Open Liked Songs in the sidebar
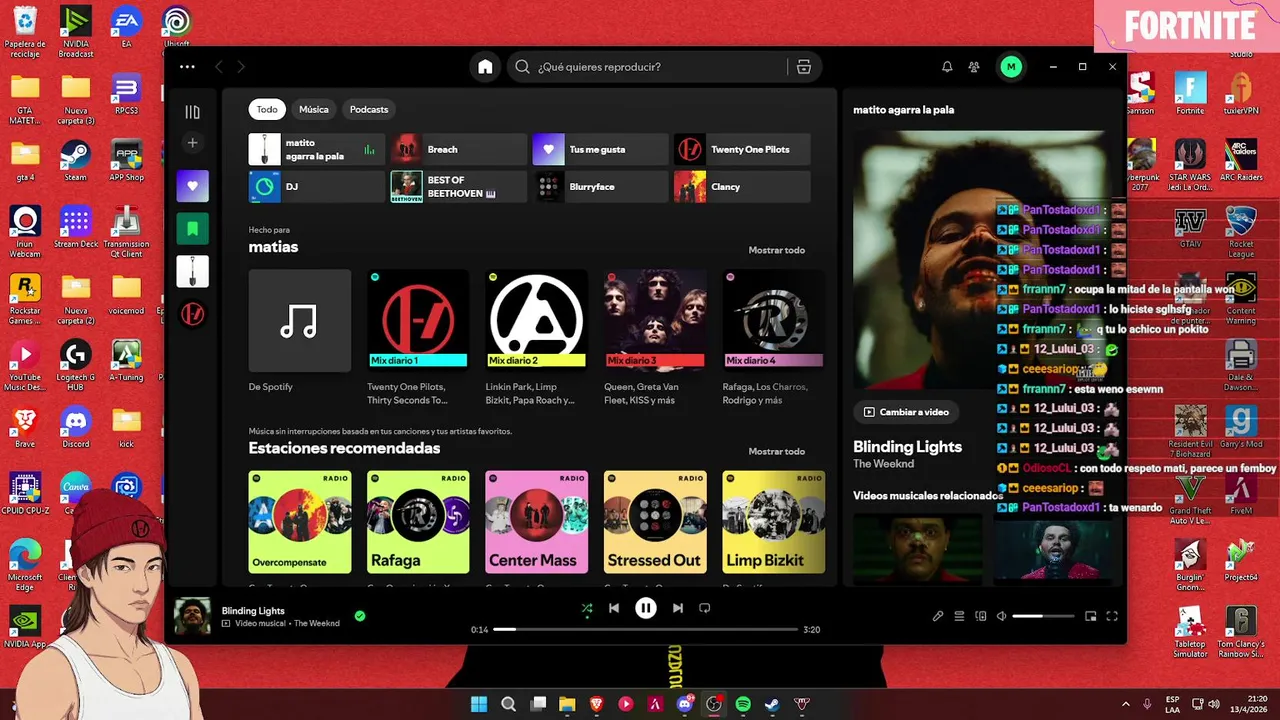 193,186
